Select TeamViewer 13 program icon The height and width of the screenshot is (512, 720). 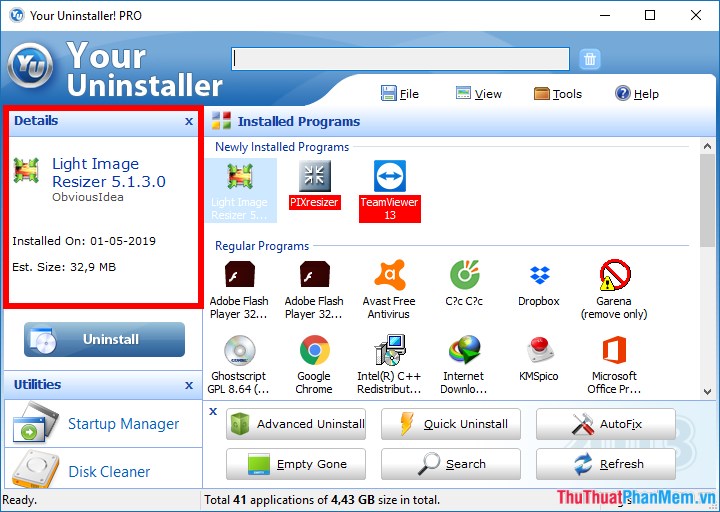click(x=390, y=176)
